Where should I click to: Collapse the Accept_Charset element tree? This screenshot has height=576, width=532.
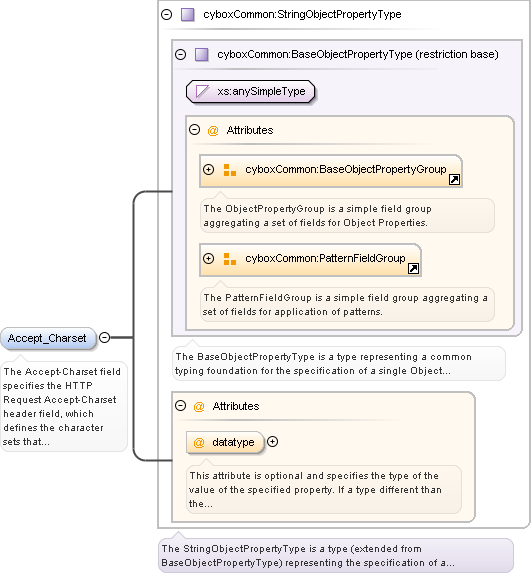click(105, 337)
